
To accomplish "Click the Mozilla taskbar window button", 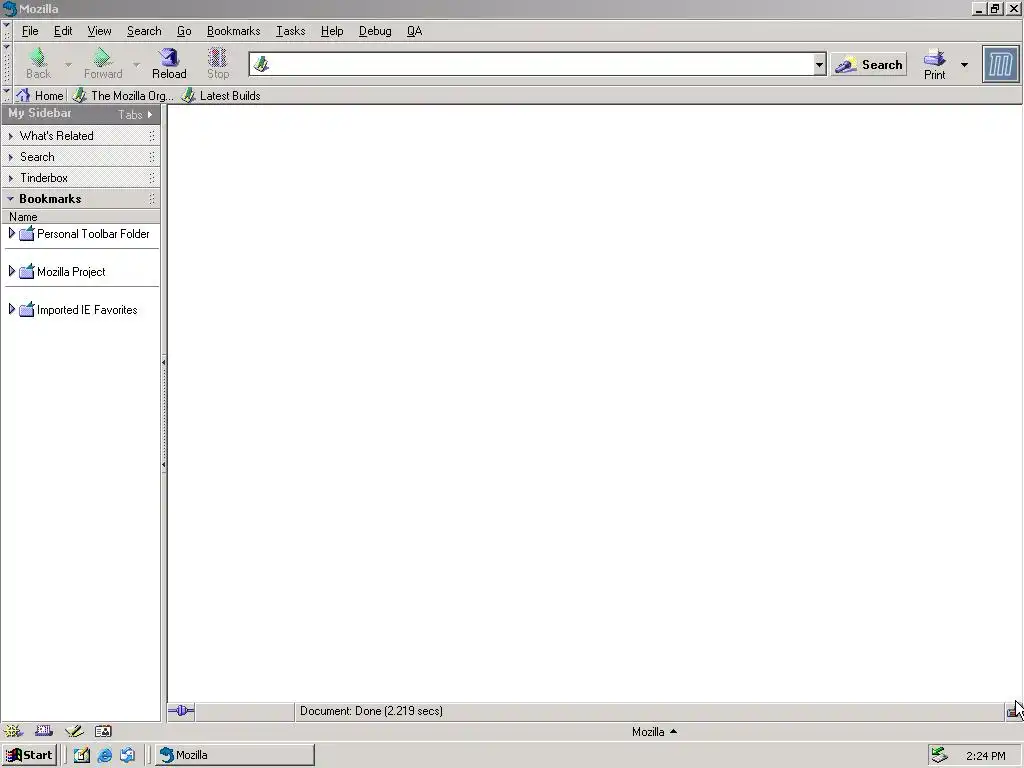I will (234, 755).
